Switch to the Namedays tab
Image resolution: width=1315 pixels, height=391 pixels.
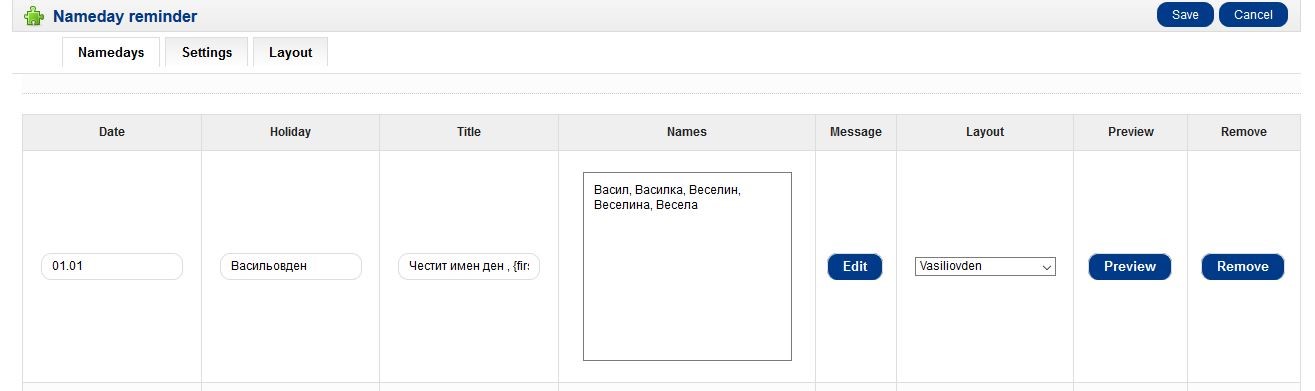tap(111, 52)
